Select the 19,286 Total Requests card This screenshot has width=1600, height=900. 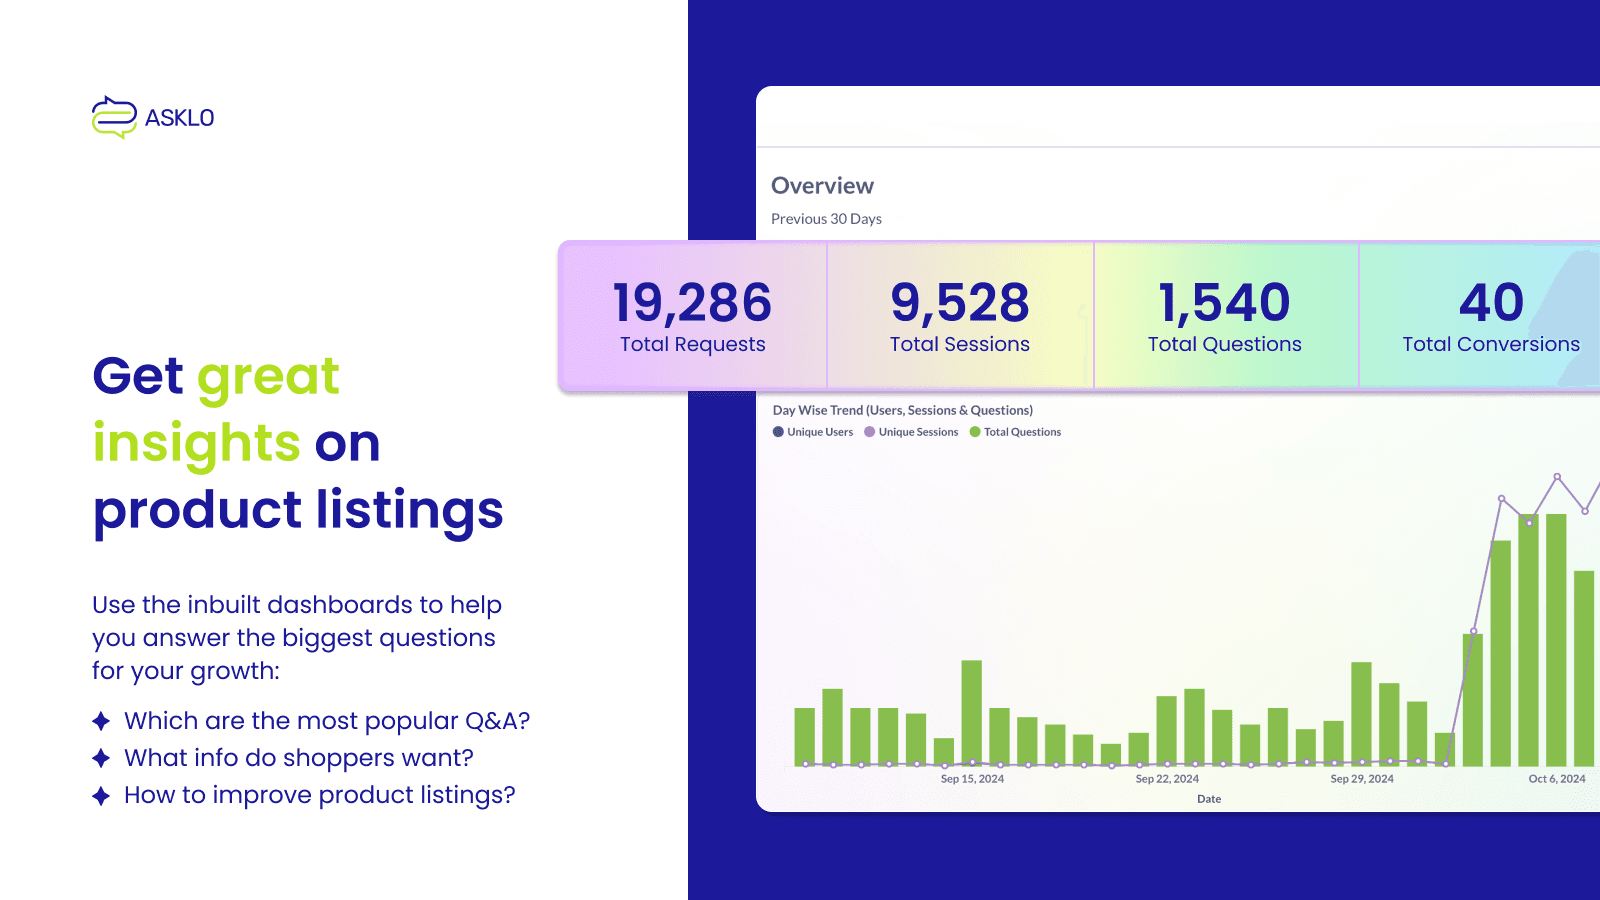(692, 316)
